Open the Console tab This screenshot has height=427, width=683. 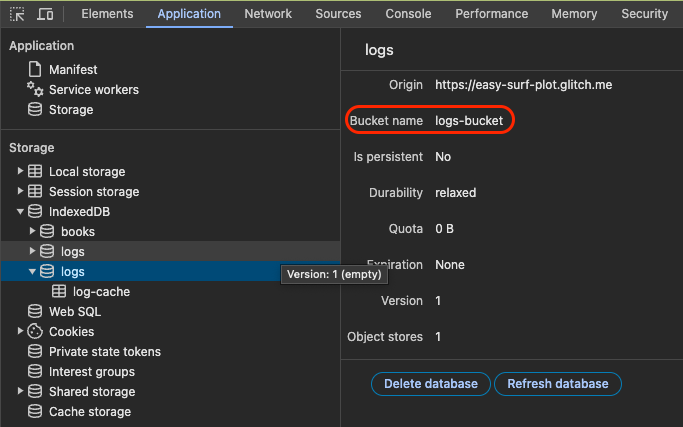pyautogui.click(x=408, y=14)
